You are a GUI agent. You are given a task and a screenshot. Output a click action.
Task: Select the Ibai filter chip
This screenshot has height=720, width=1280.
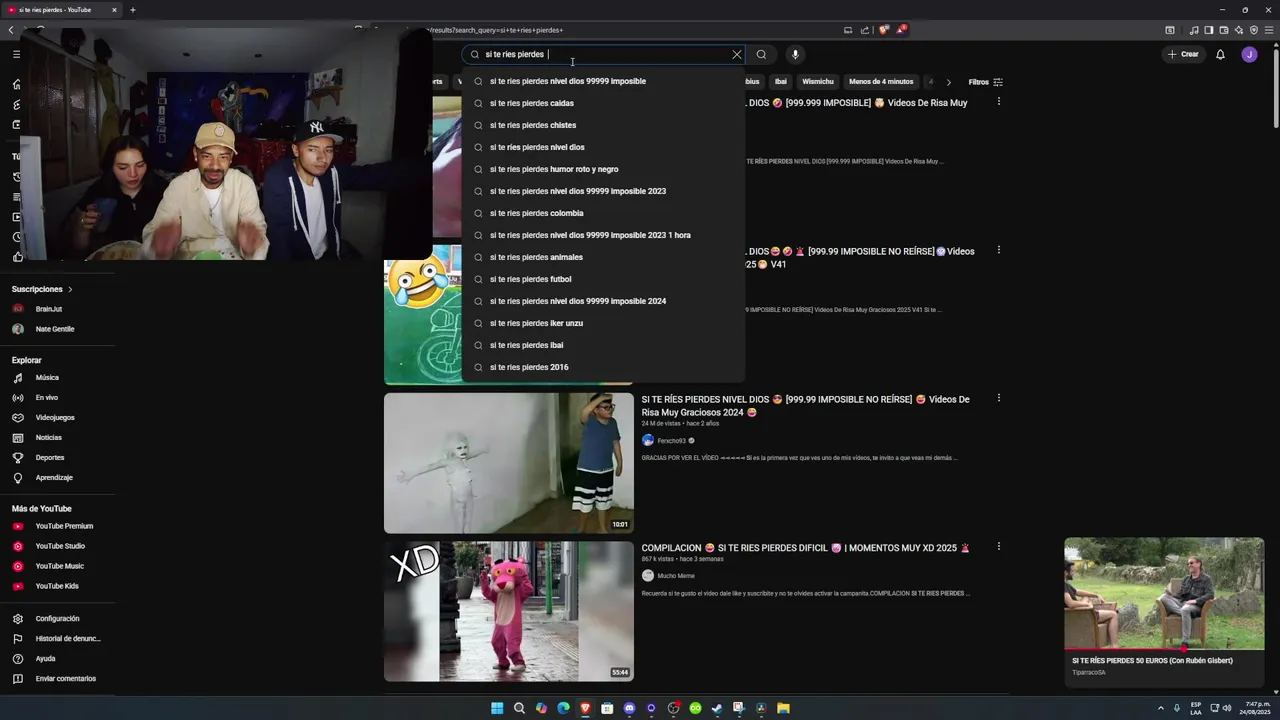[781, 82]
